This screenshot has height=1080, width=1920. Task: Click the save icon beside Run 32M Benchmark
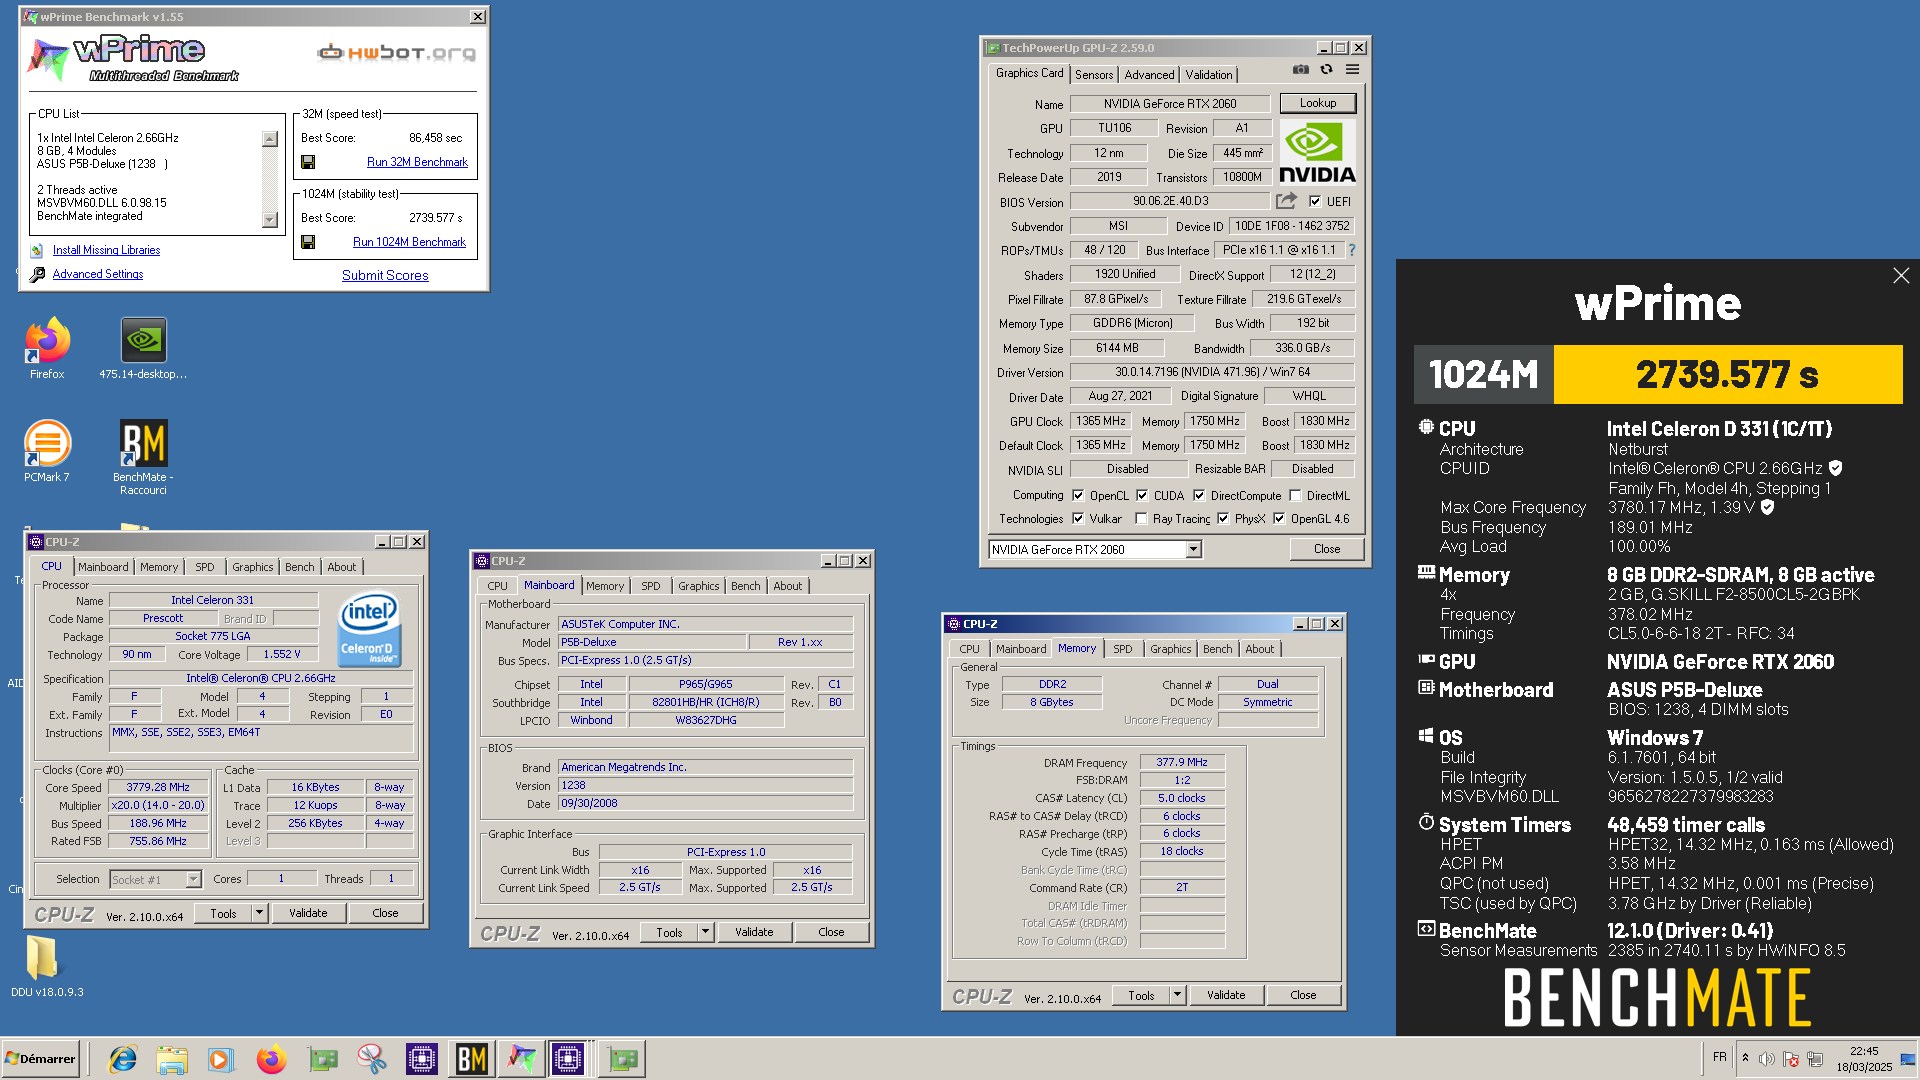click(x=308, y=162)
